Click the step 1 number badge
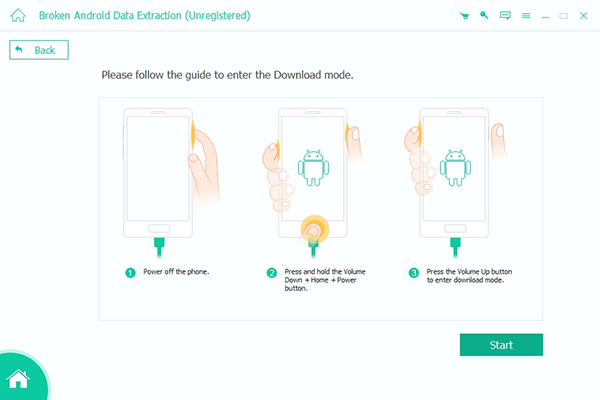The width and height of the screenshot is (600, 400). (130, 273)
